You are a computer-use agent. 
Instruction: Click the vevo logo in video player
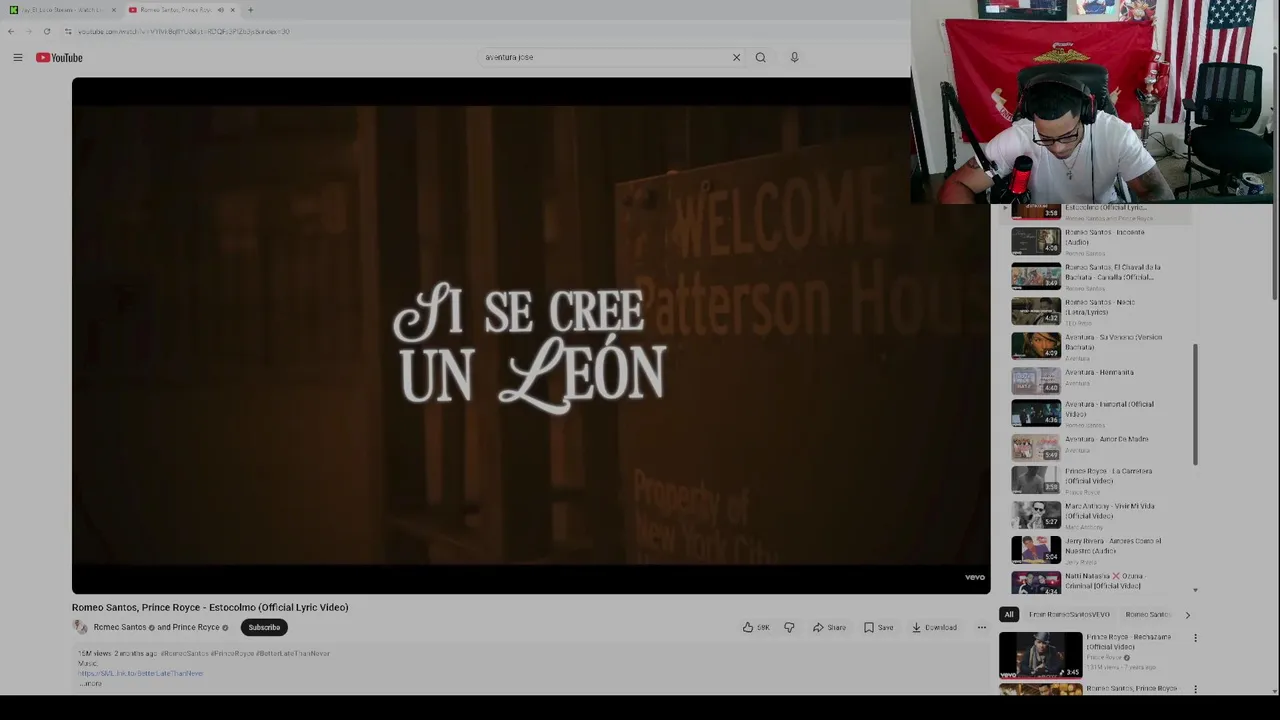pos(975,577)
